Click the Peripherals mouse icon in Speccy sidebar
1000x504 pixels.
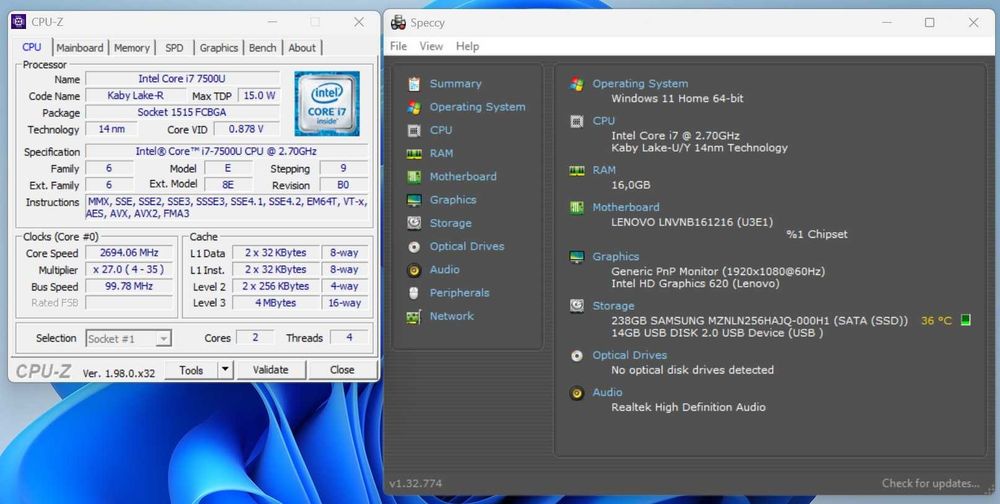click(x=414, y=293)
